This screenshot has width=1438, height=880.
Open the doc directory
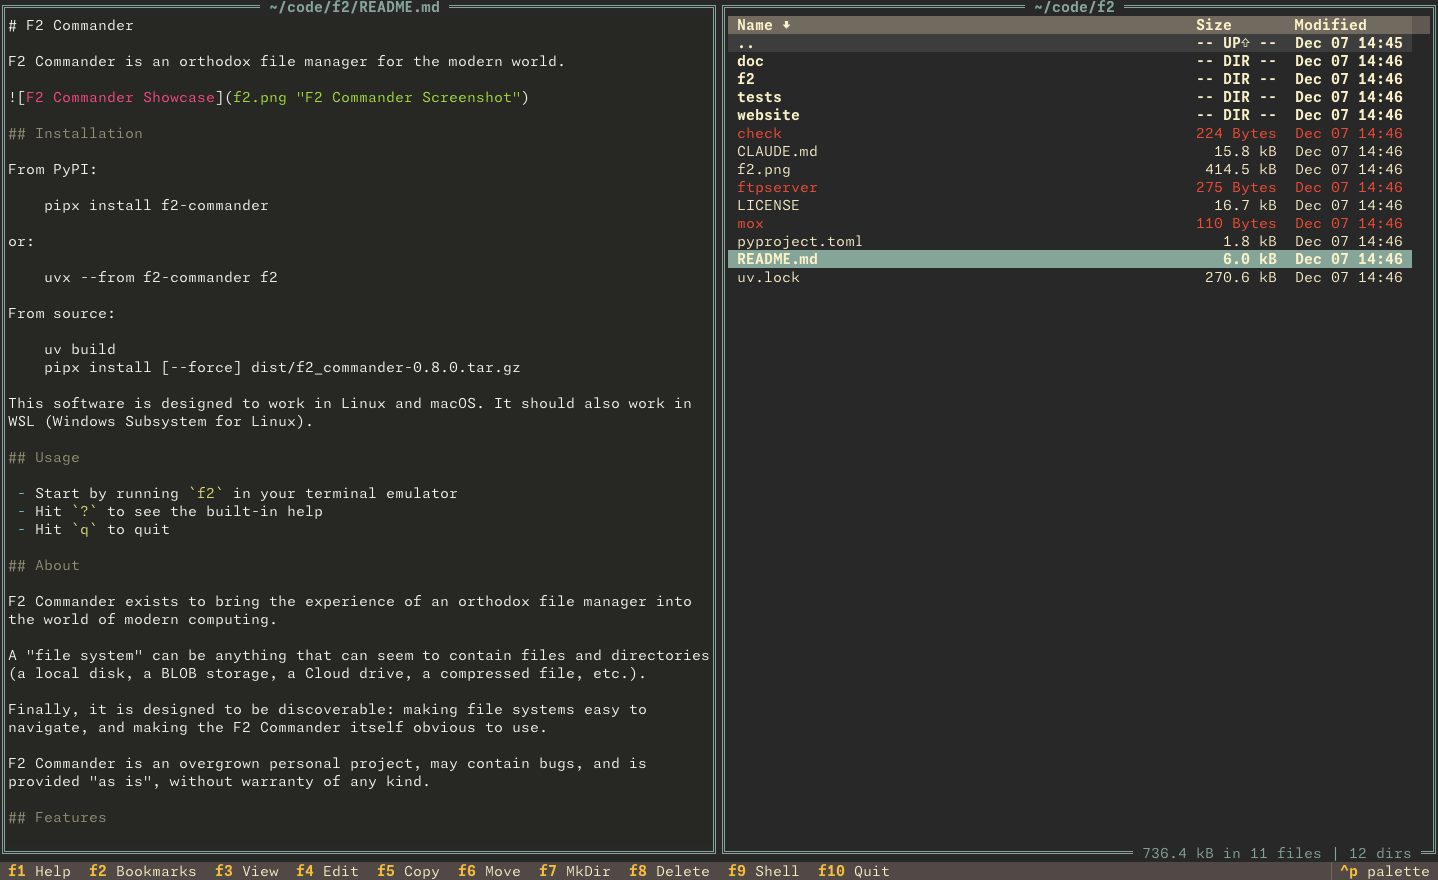click(750, 60)
